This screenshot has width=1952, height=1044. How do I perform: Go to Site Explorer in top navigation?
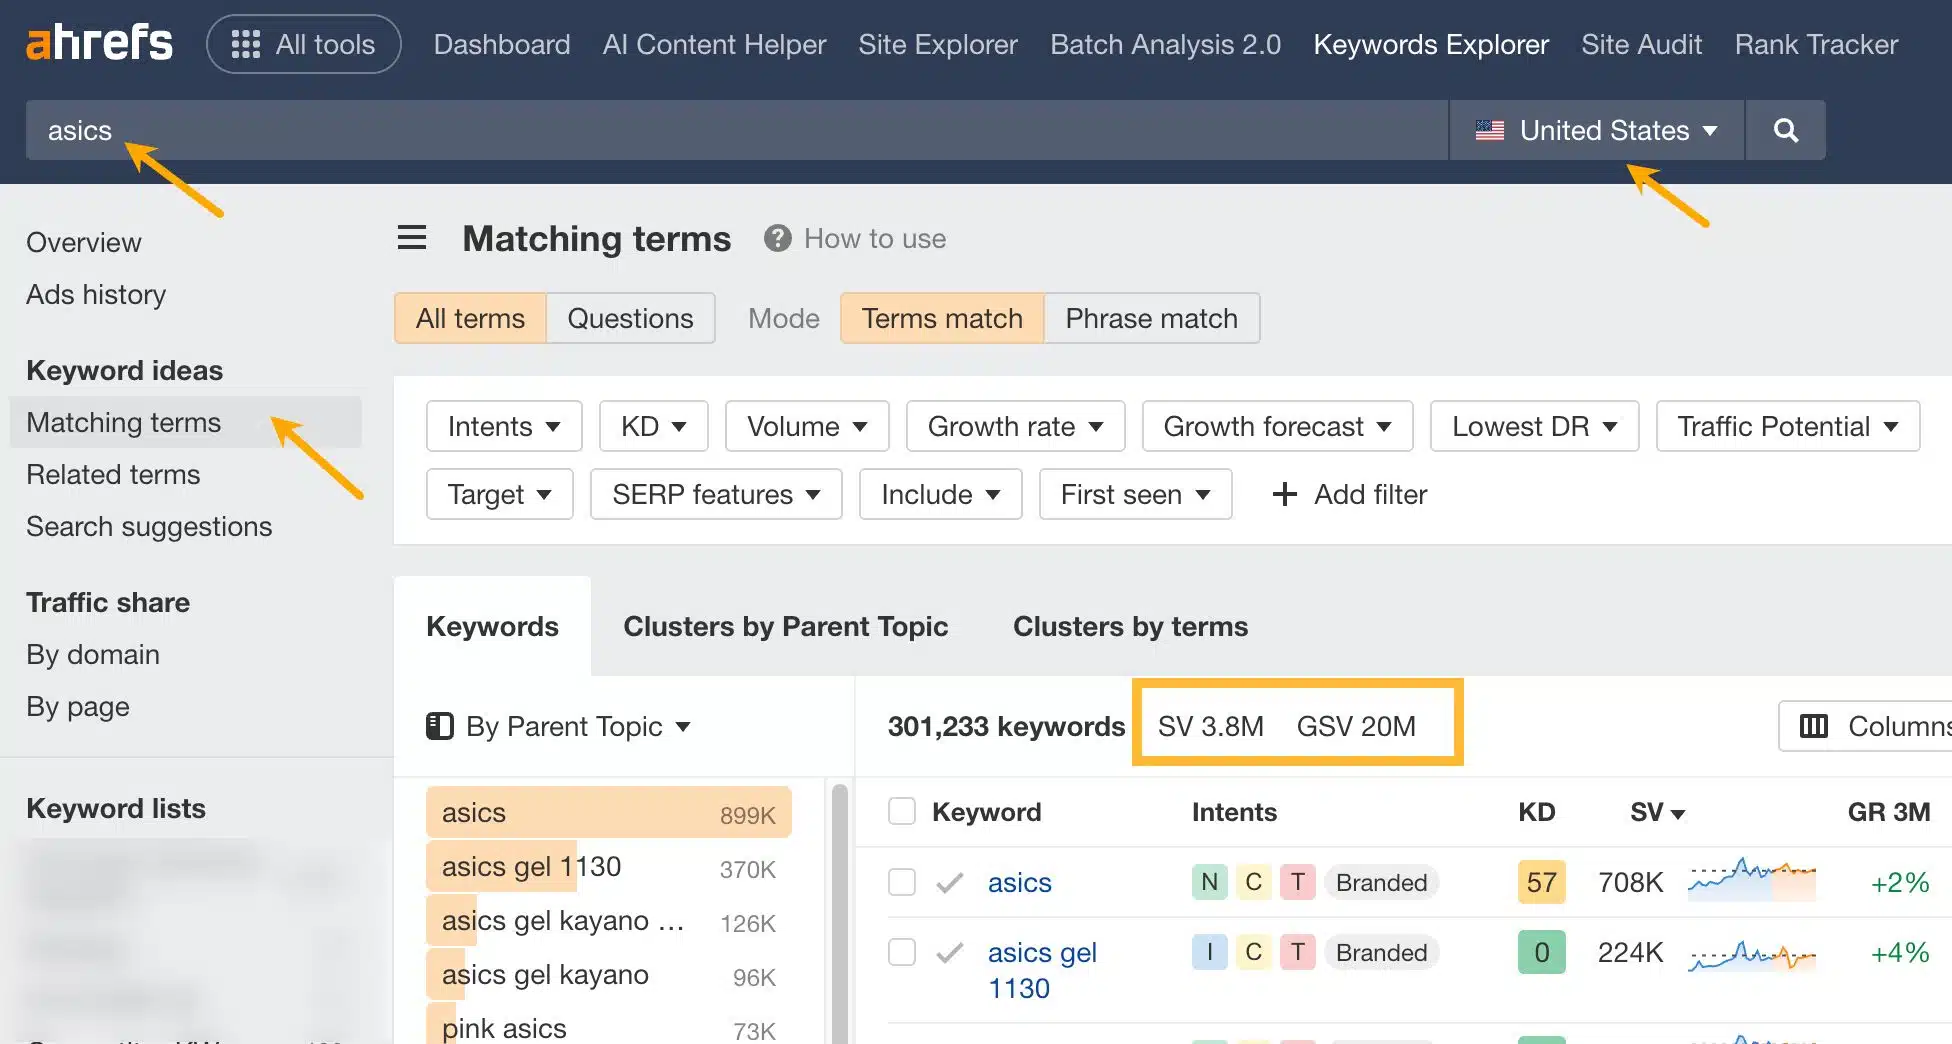(x=937, y=44)
